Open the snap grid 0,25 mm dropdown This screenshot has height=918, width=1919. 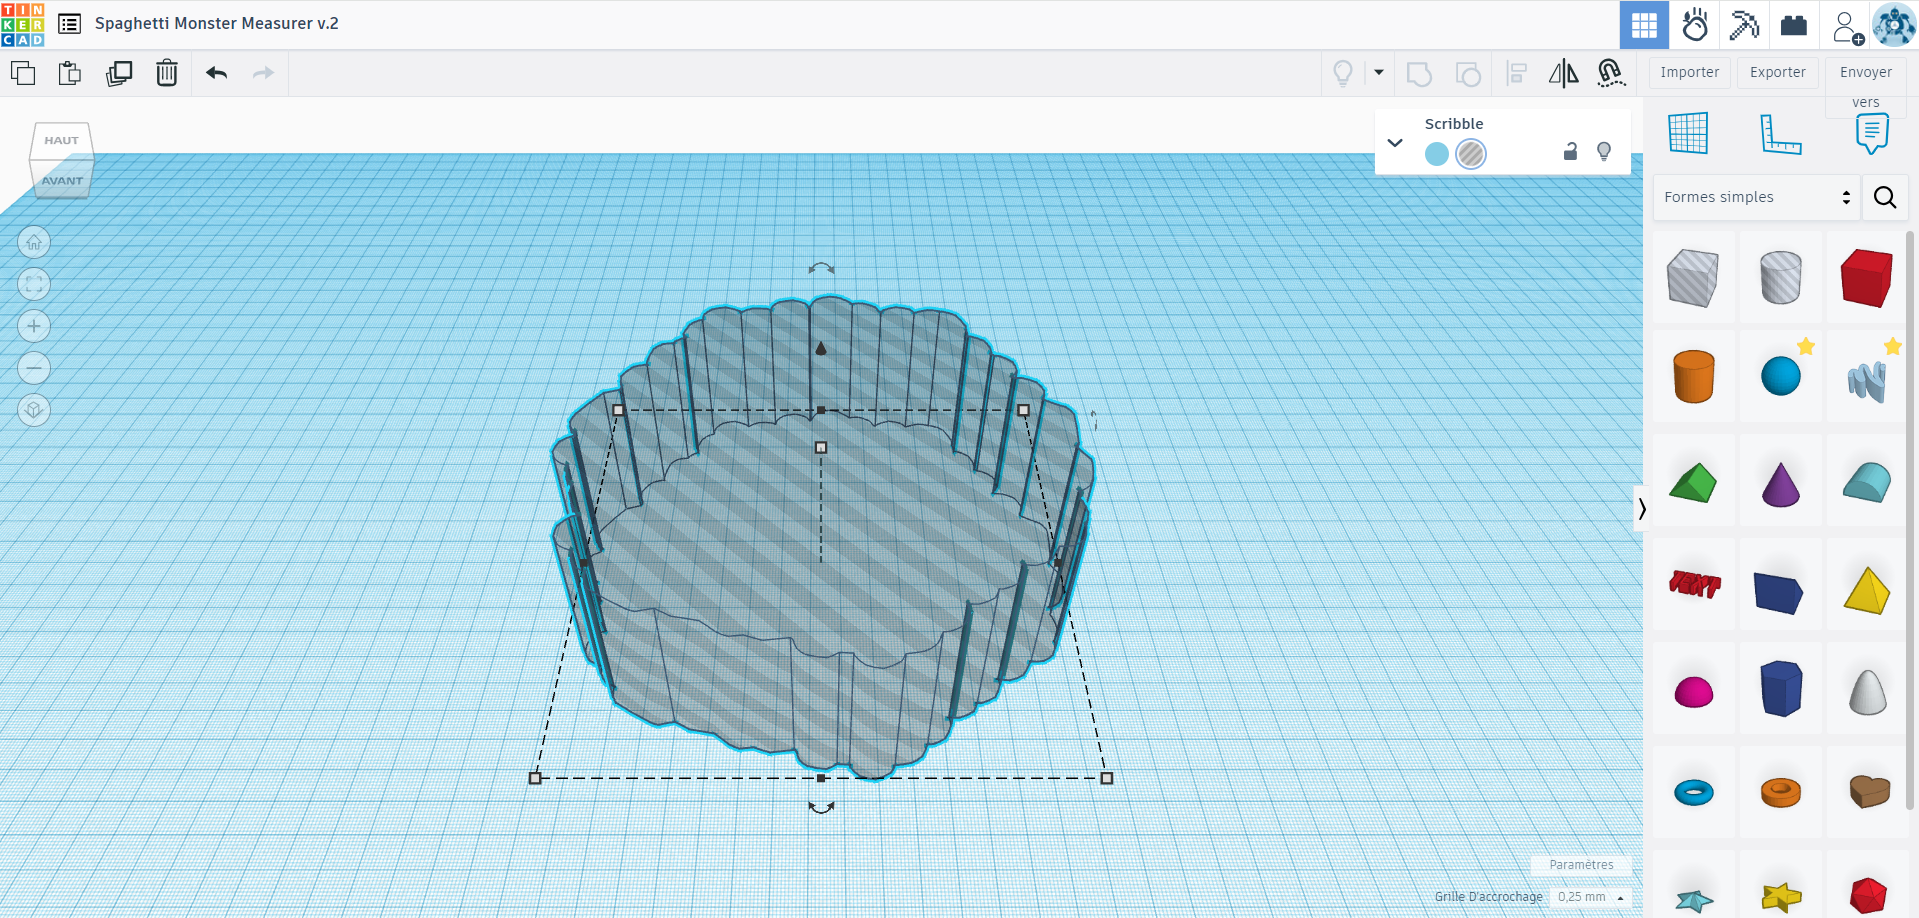[1590, 897]
